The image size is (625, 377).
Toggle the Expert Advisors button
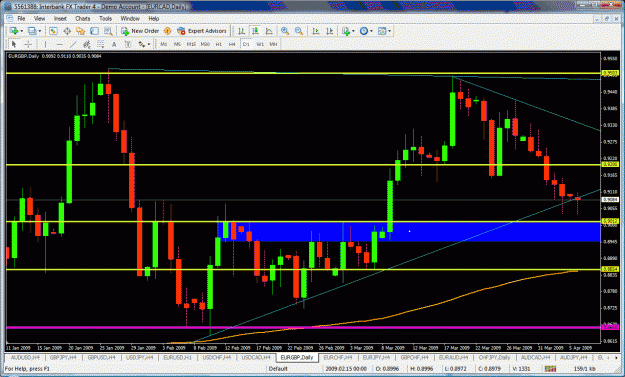202,31
